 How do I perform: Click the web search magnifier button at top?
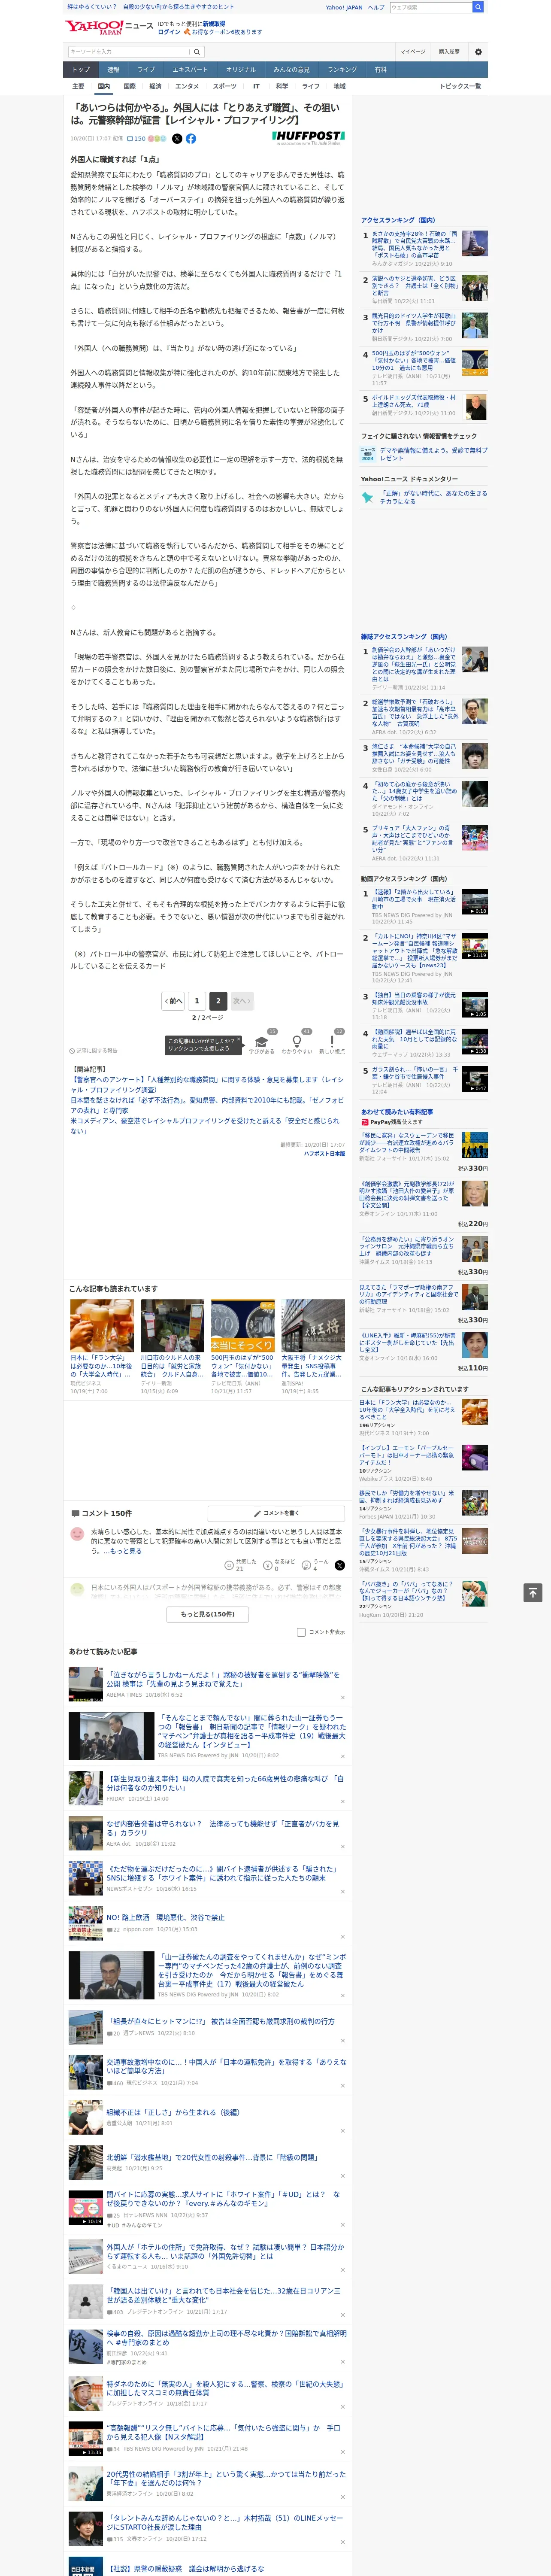(478, 7)
